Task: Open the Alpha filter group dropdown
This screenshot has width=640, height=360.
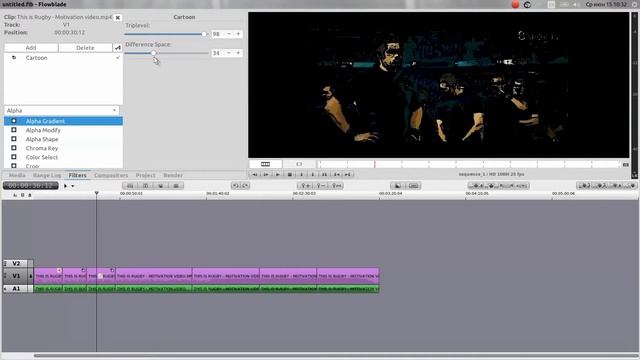Action: (x=62, y=111)
